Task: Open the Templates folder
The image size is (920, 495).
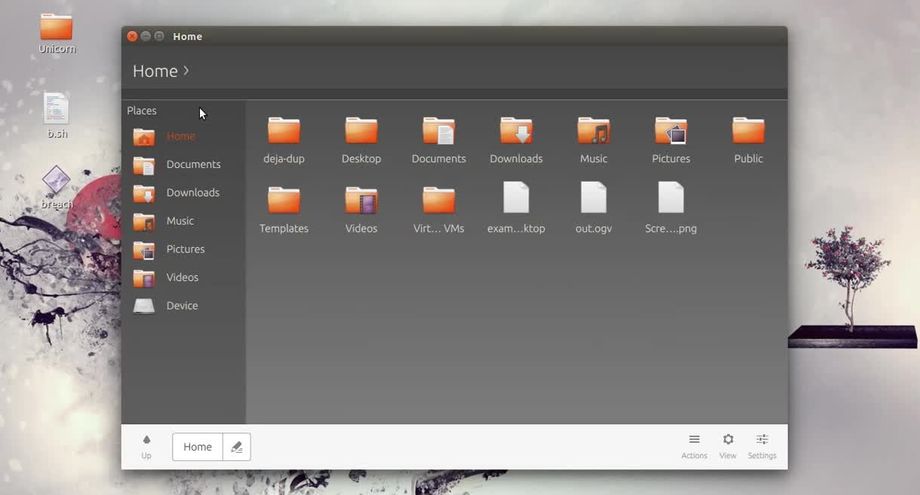Action: pos(284,201)
